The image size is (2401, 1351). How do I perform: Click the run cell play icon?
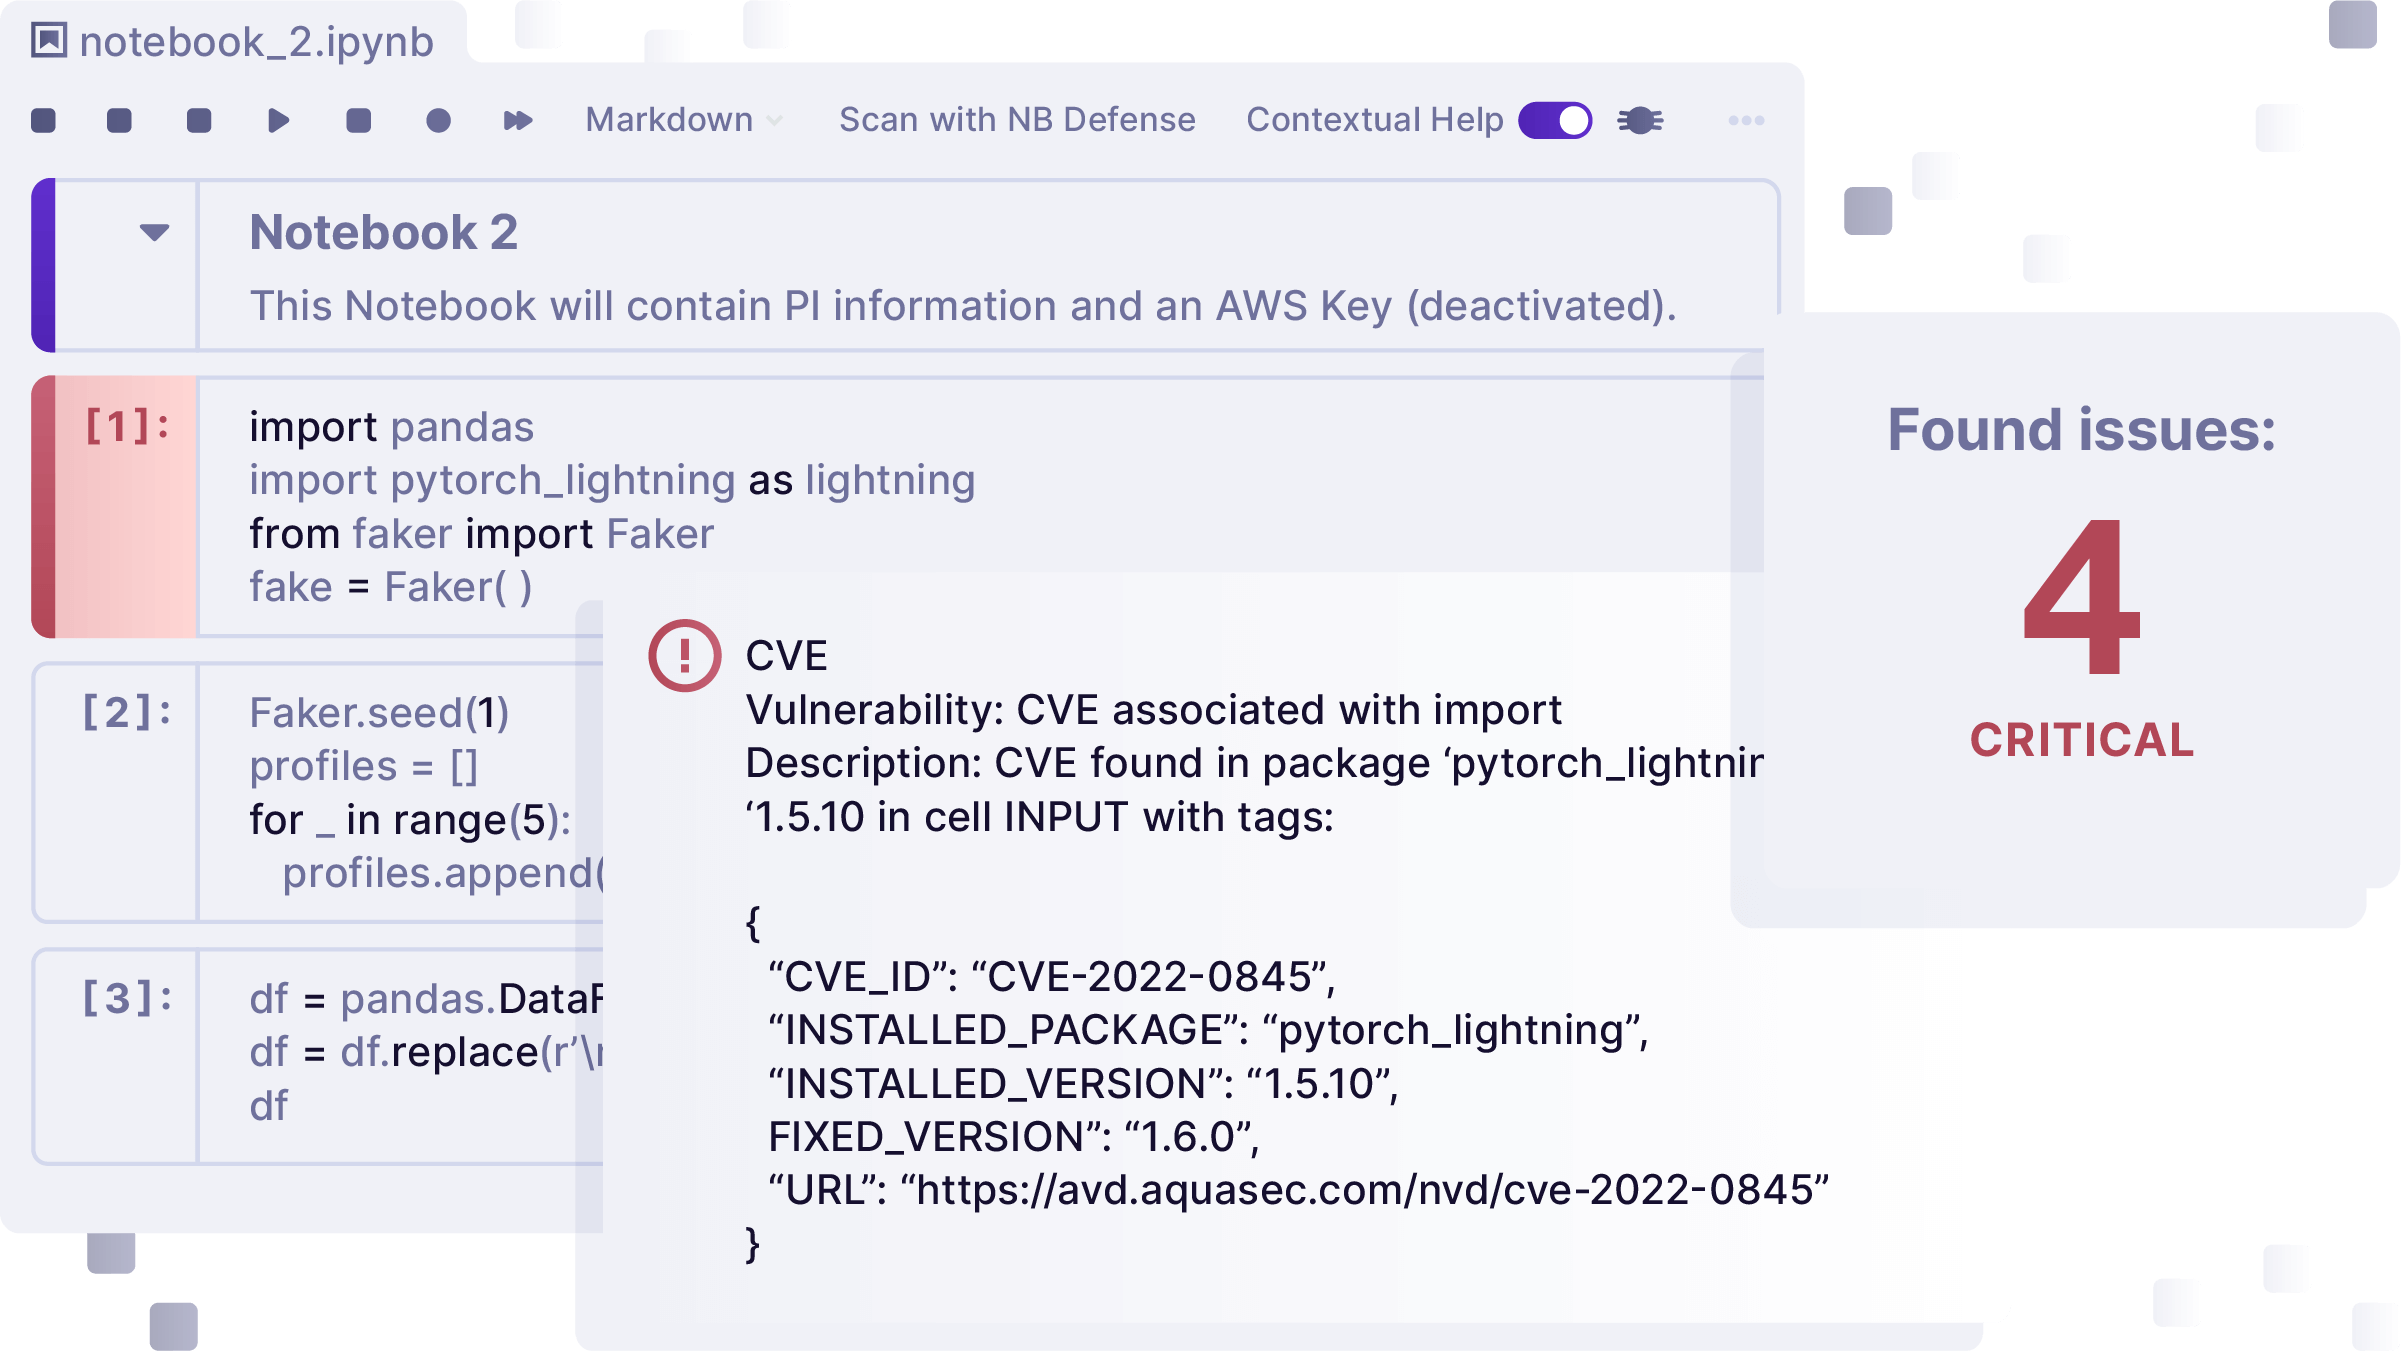(278, 121)
